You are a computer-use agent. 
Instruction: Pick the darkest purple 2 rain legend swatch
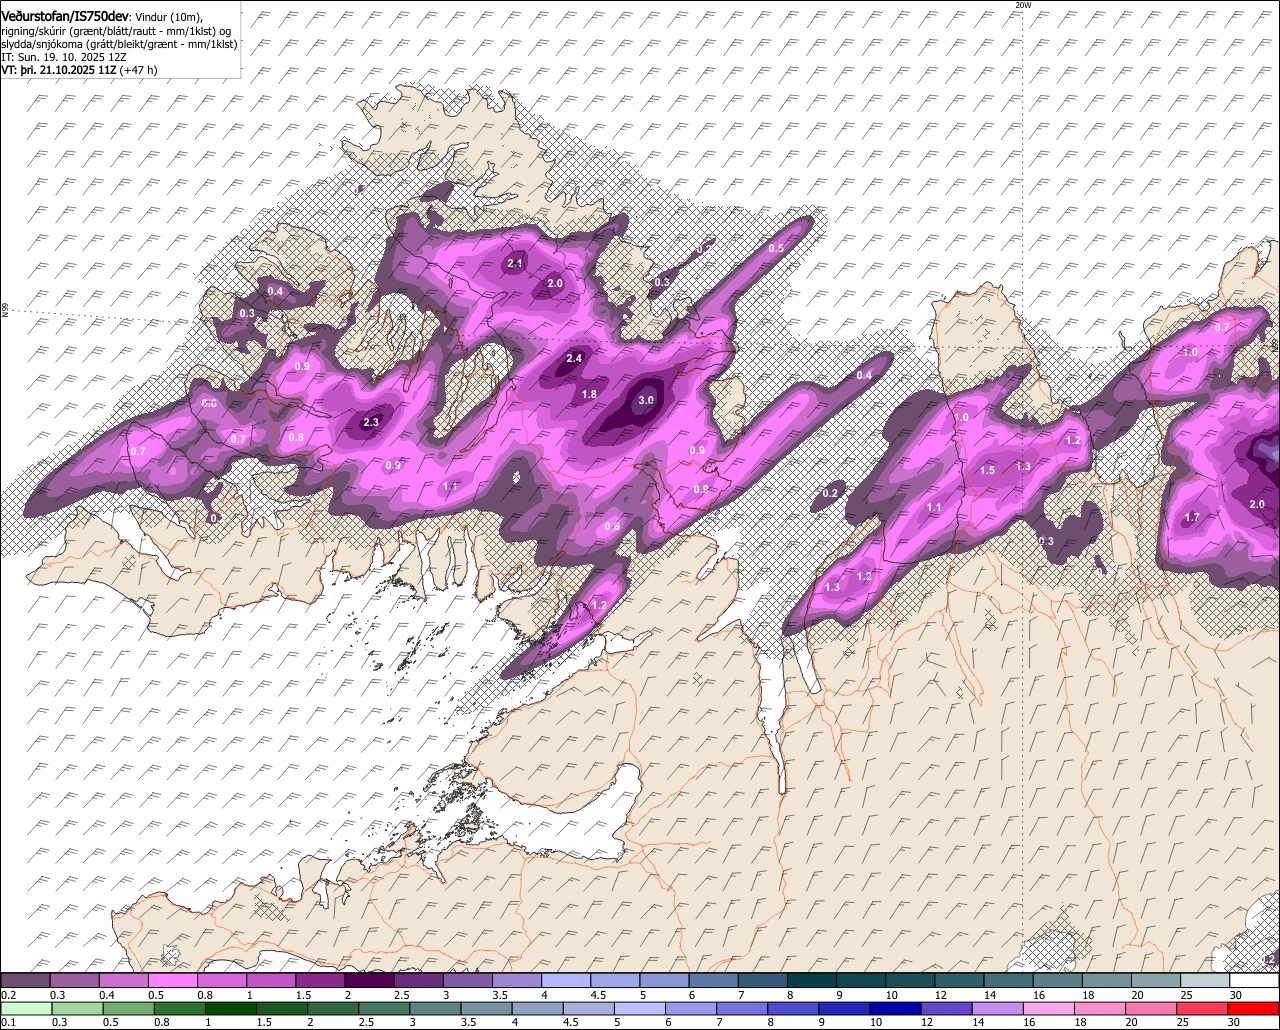[x=369, y=980]
